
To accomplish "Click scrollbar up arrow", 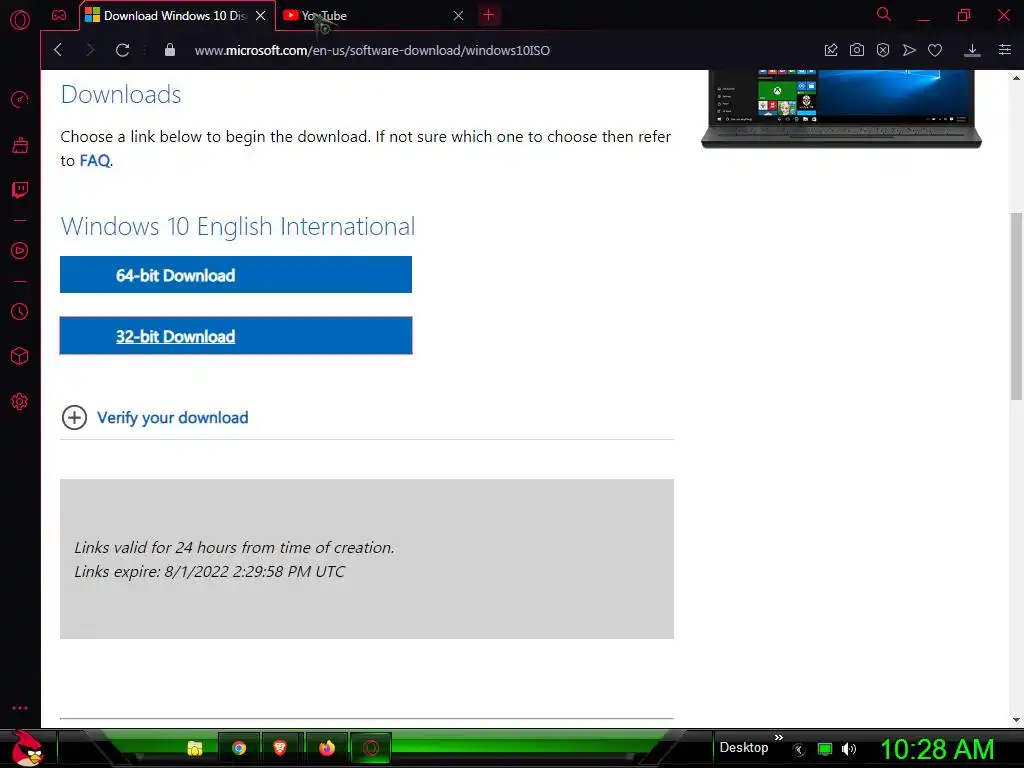I will (1016, 78).
